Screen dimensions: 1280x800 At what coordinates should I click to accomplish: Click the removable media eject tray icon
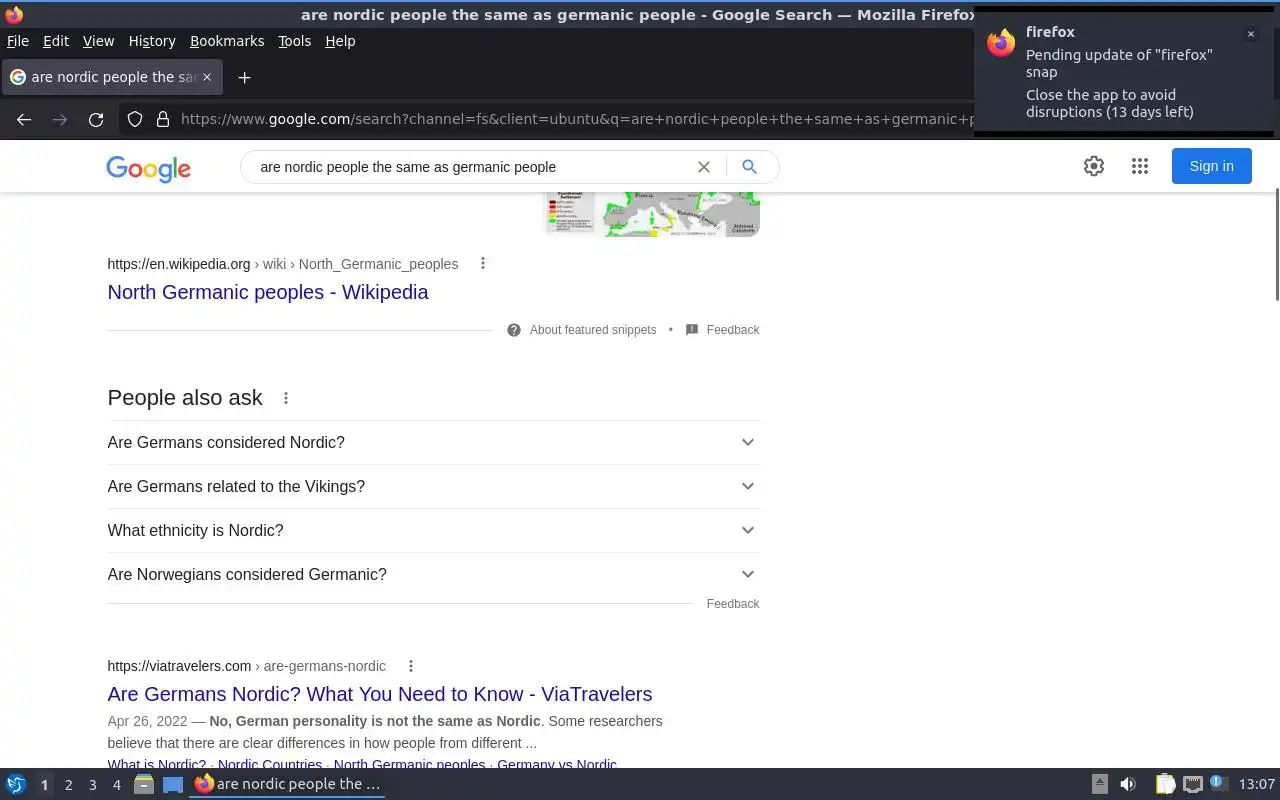[x=1099, y=785]
